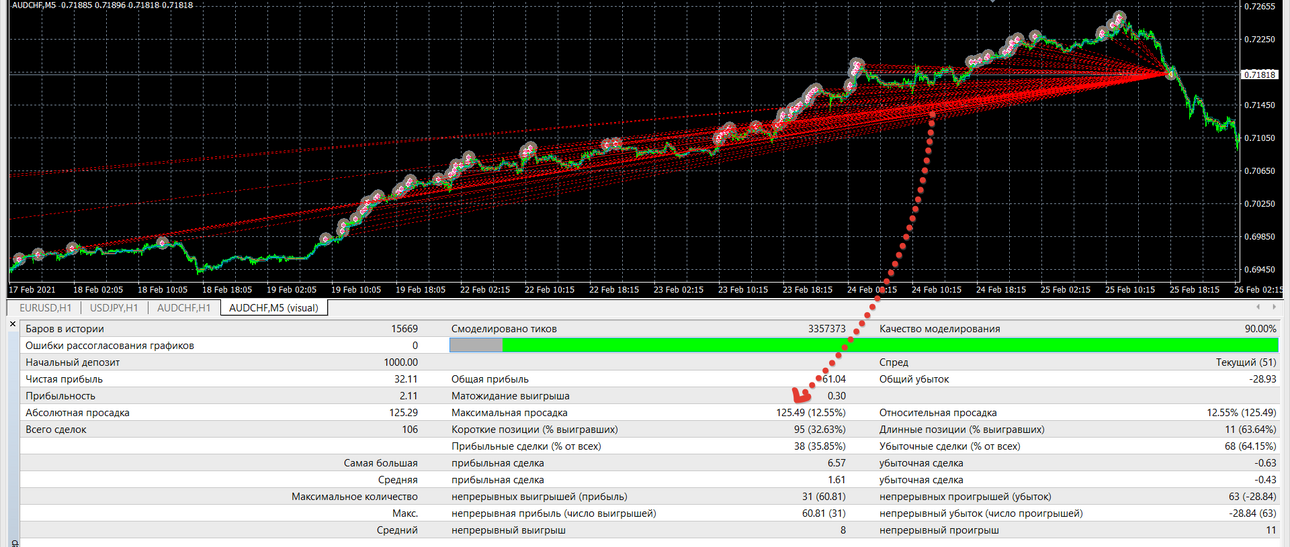The image size is (1290, 547).
Task: Click the 'Абсолютная просадка' label
Action: [x=77, y=413]
